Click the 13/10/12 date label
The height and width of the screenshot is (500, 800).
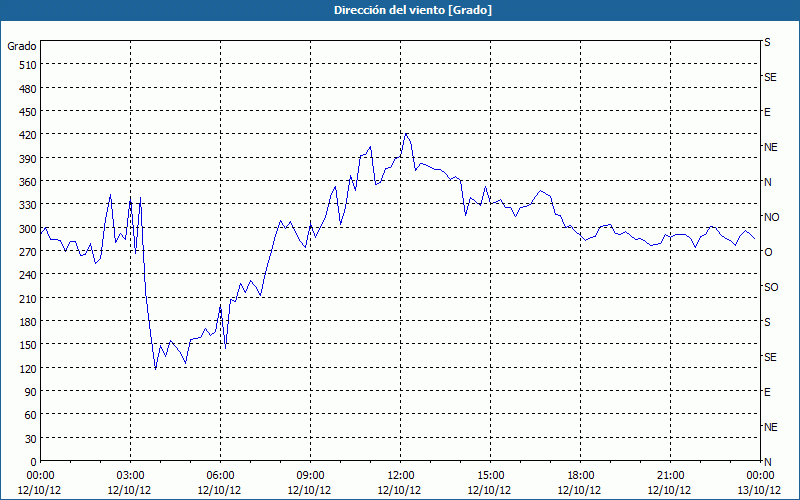pos(759,490)
